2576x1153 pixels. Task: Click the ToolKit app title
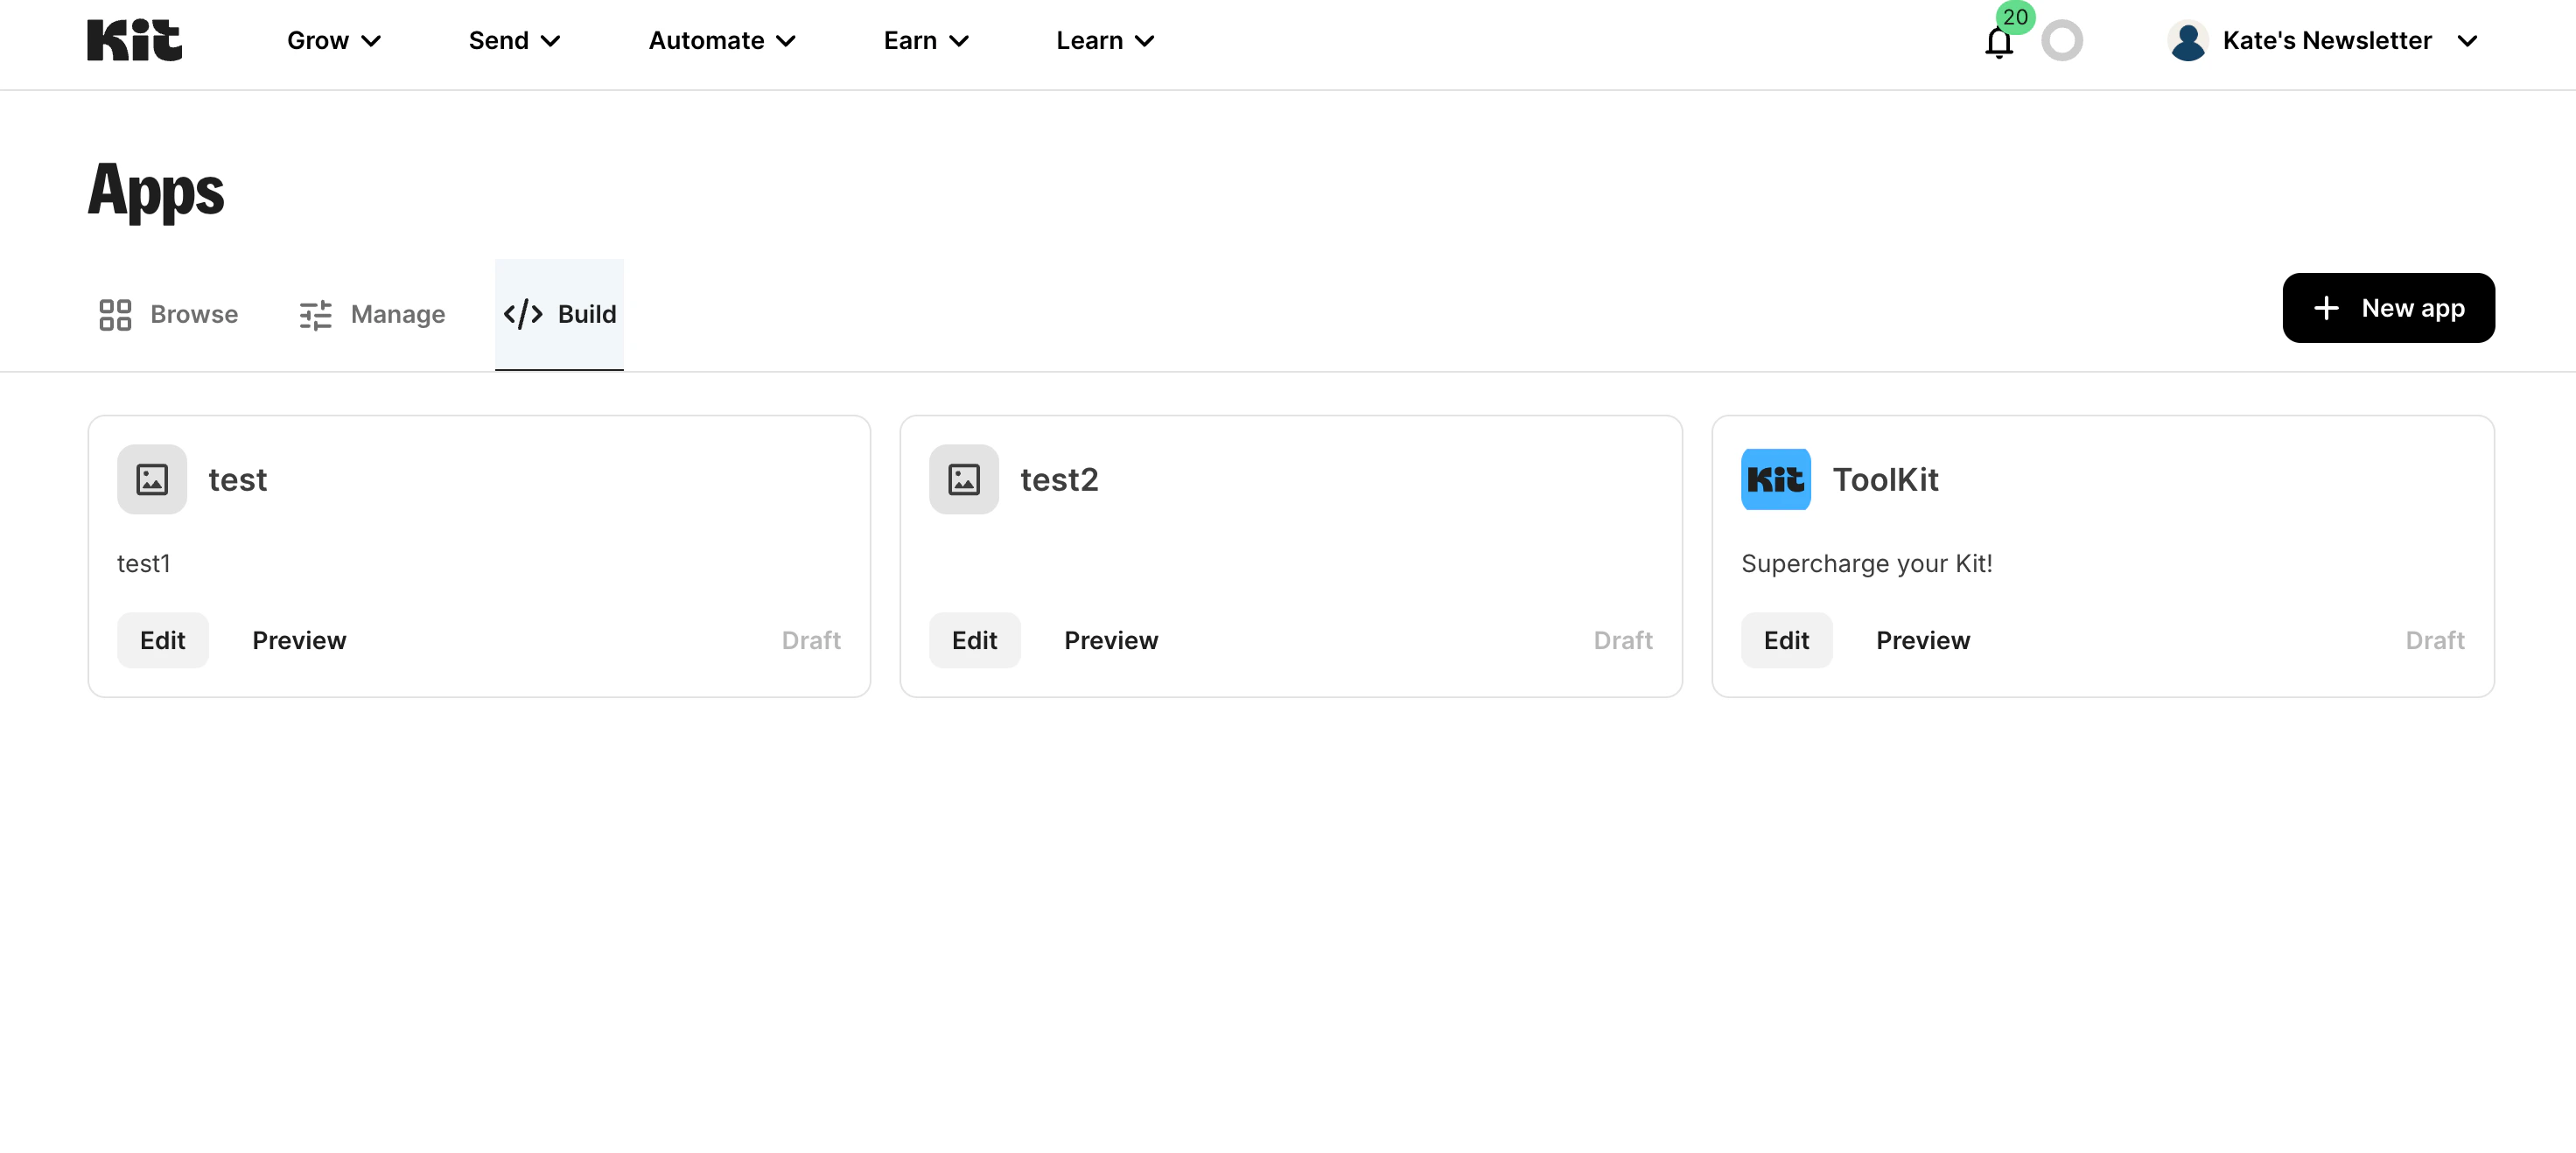[1885, 480]
